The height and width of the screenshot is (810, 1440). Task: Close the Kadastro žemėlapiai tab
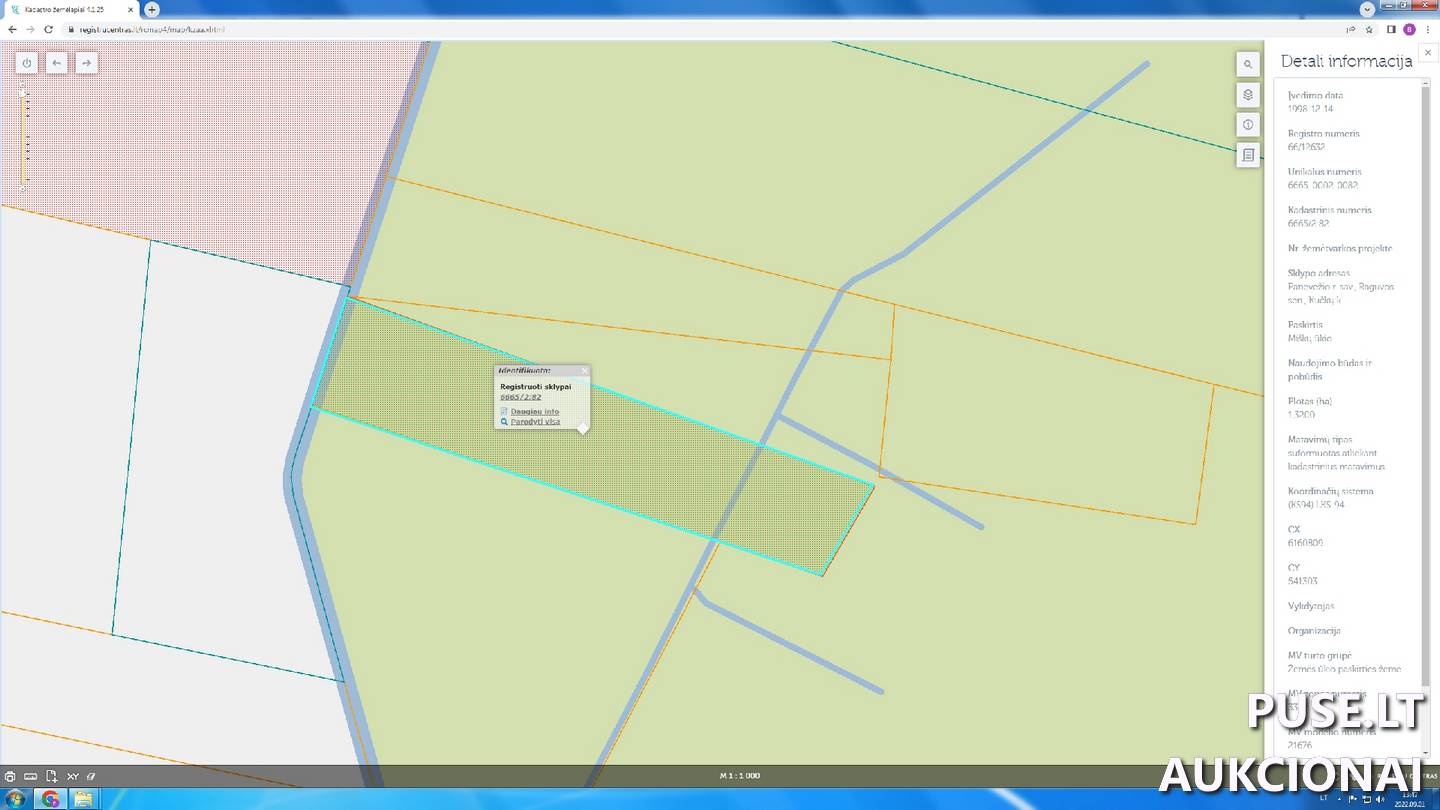pyautogui.click(x=131, y=9)
